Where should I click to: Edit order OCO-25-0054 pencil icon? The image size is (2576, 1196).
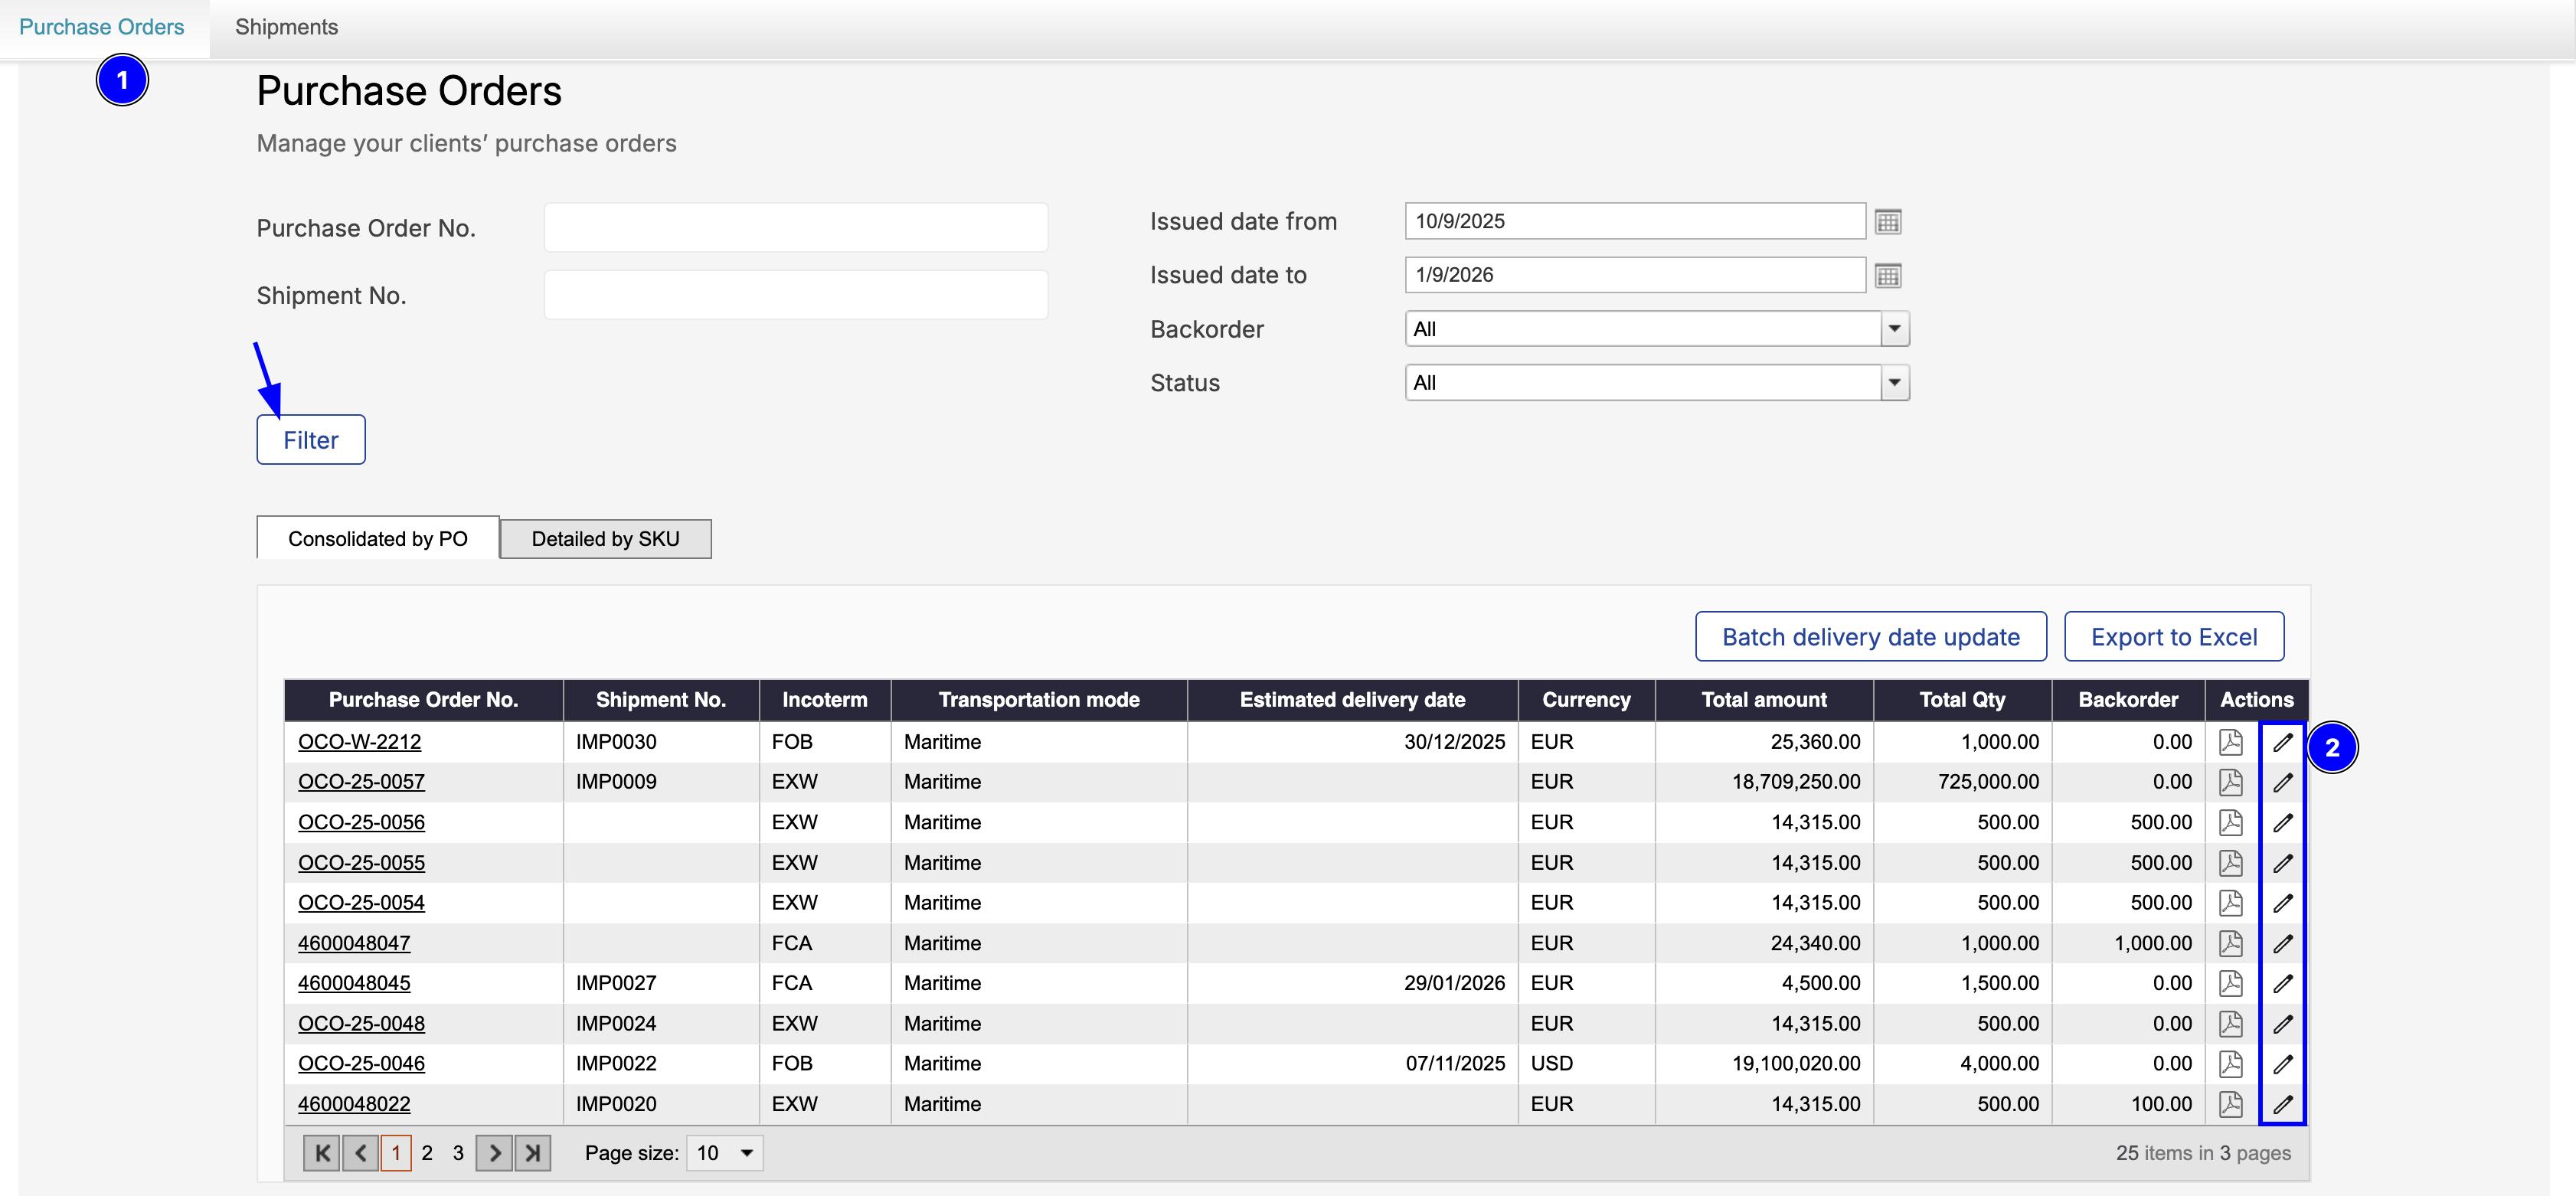point(2282,903)
